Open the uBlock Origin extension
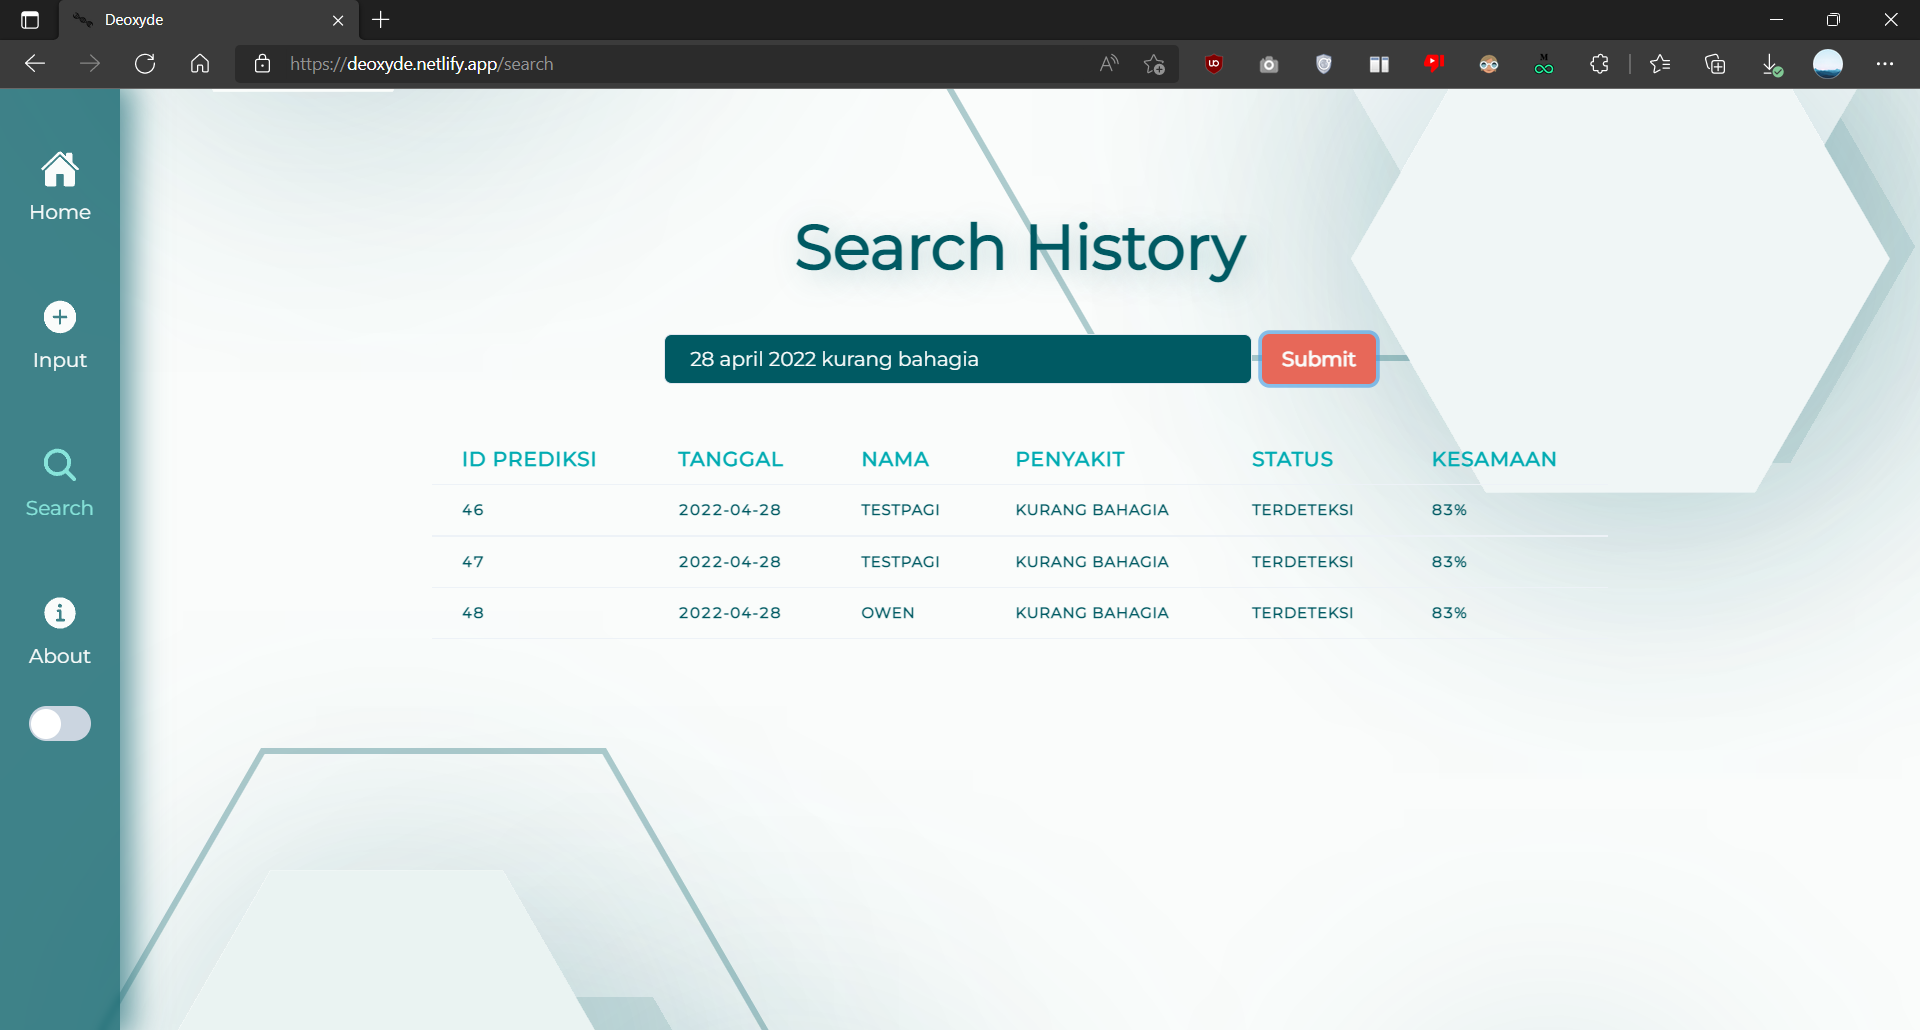Screen dimensions: 1920x1030 click(x=1214, y=64)
